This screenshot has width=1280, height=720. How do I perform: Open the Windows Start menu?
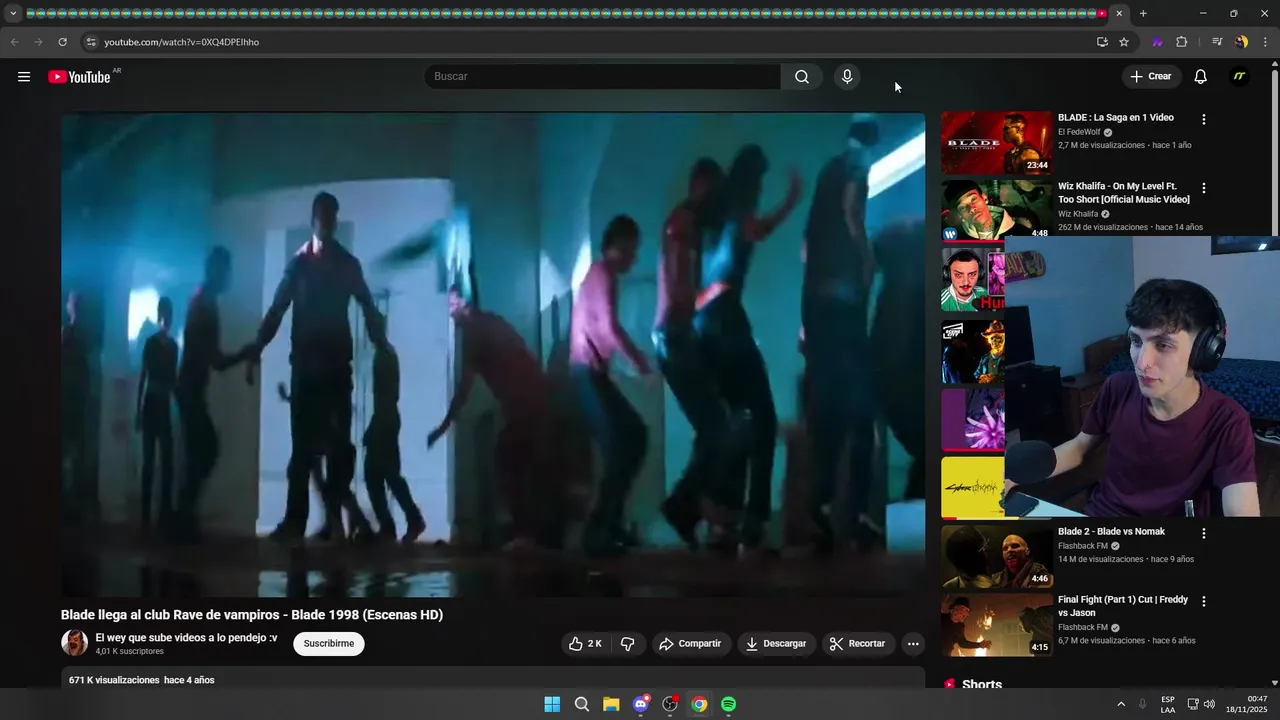click(552, 704)
